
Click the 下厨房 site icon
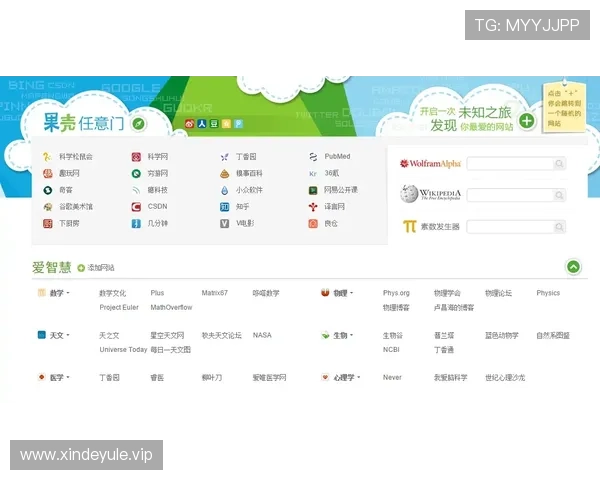pos(47,223)
